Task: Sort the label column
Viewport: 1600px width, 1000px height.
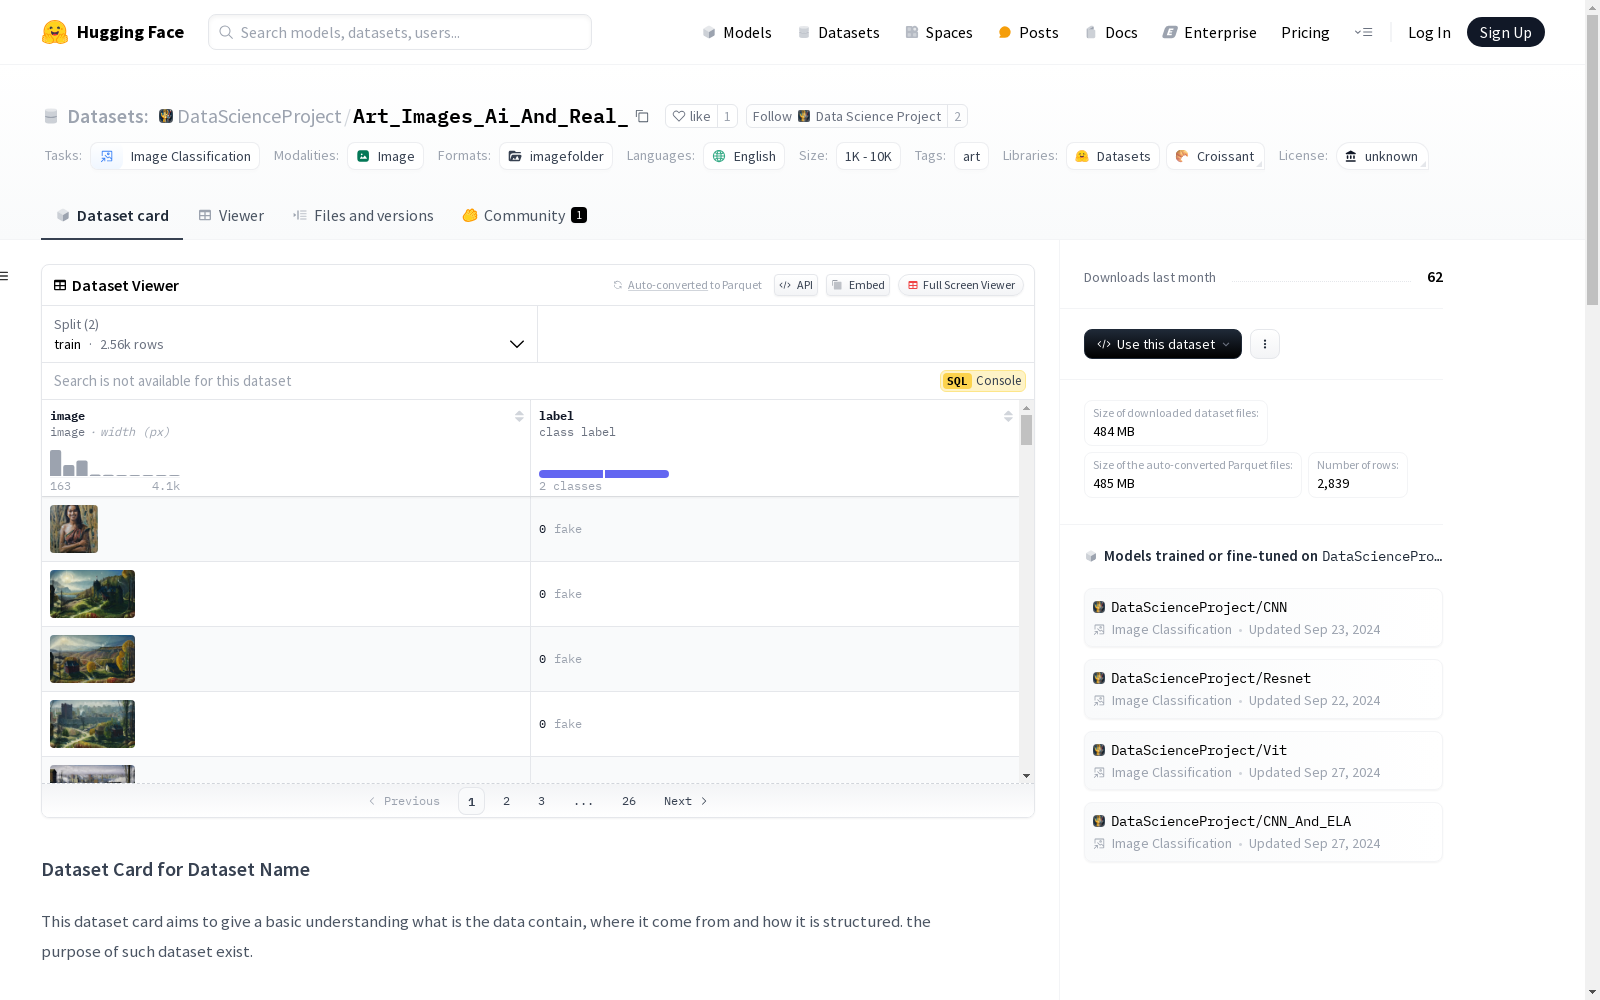Action: (1008, 416)
